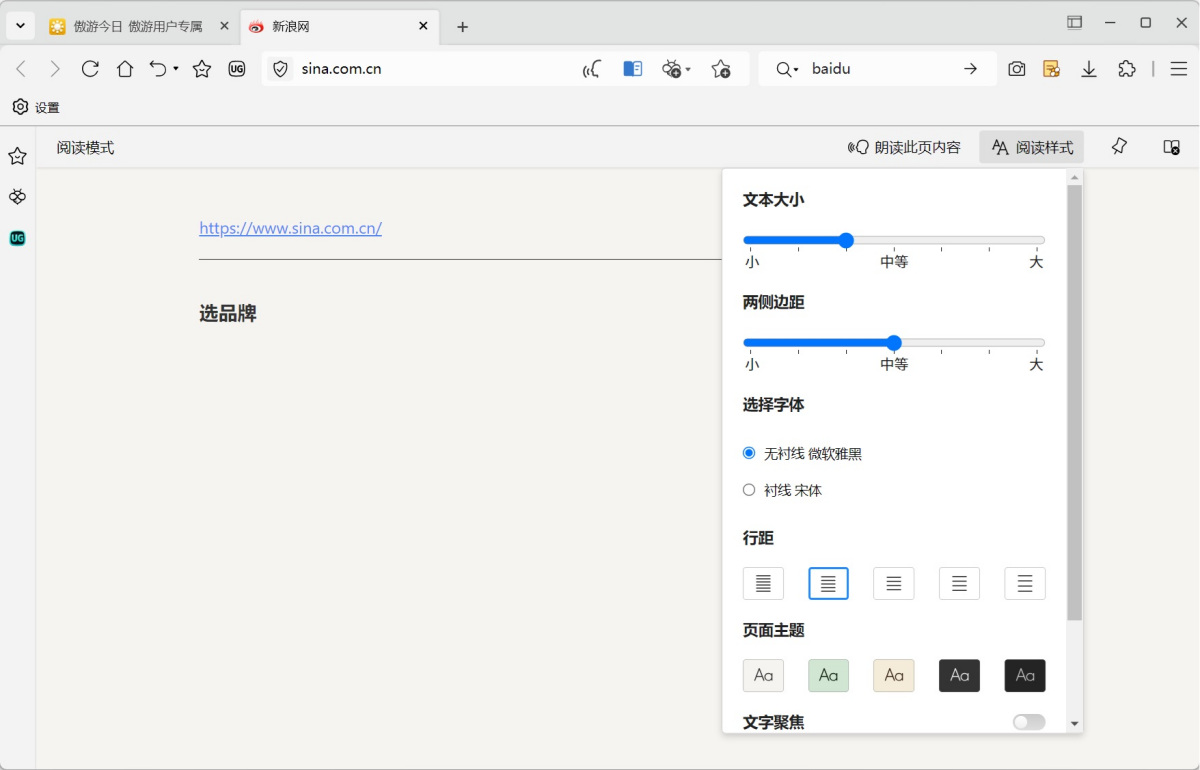
Task: Open favorites from the left sidebar
Action: (x=17, y=156)
